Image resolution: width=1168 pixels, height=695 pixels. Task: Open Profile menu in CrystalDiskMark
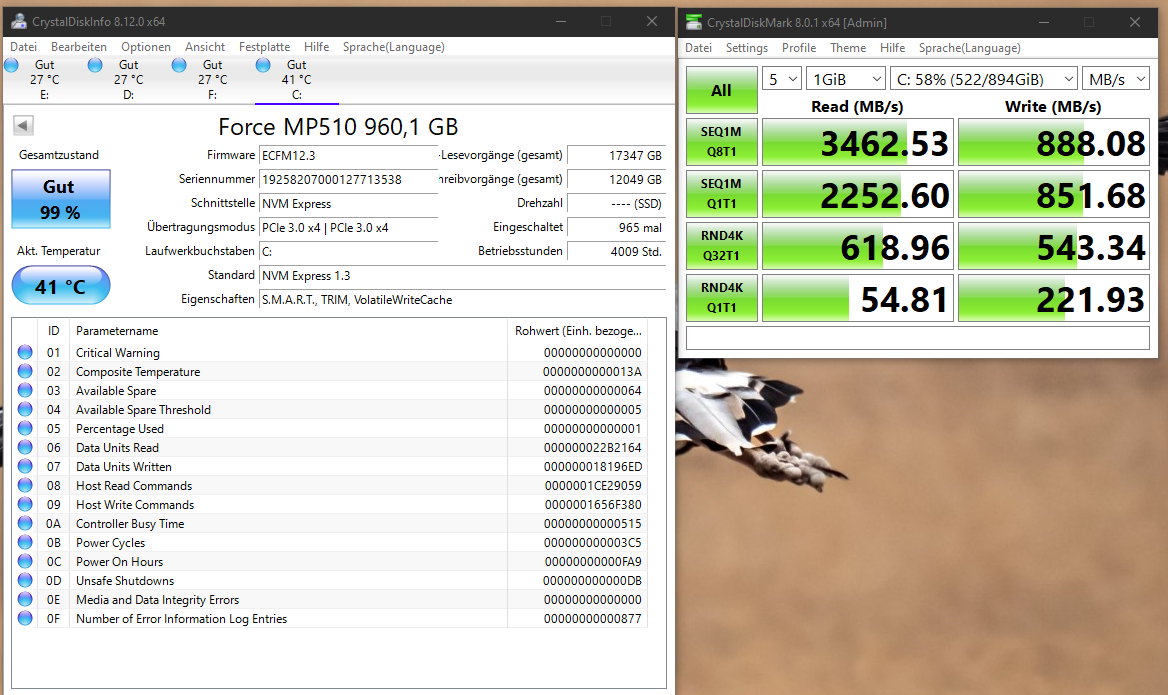[799, 48]
